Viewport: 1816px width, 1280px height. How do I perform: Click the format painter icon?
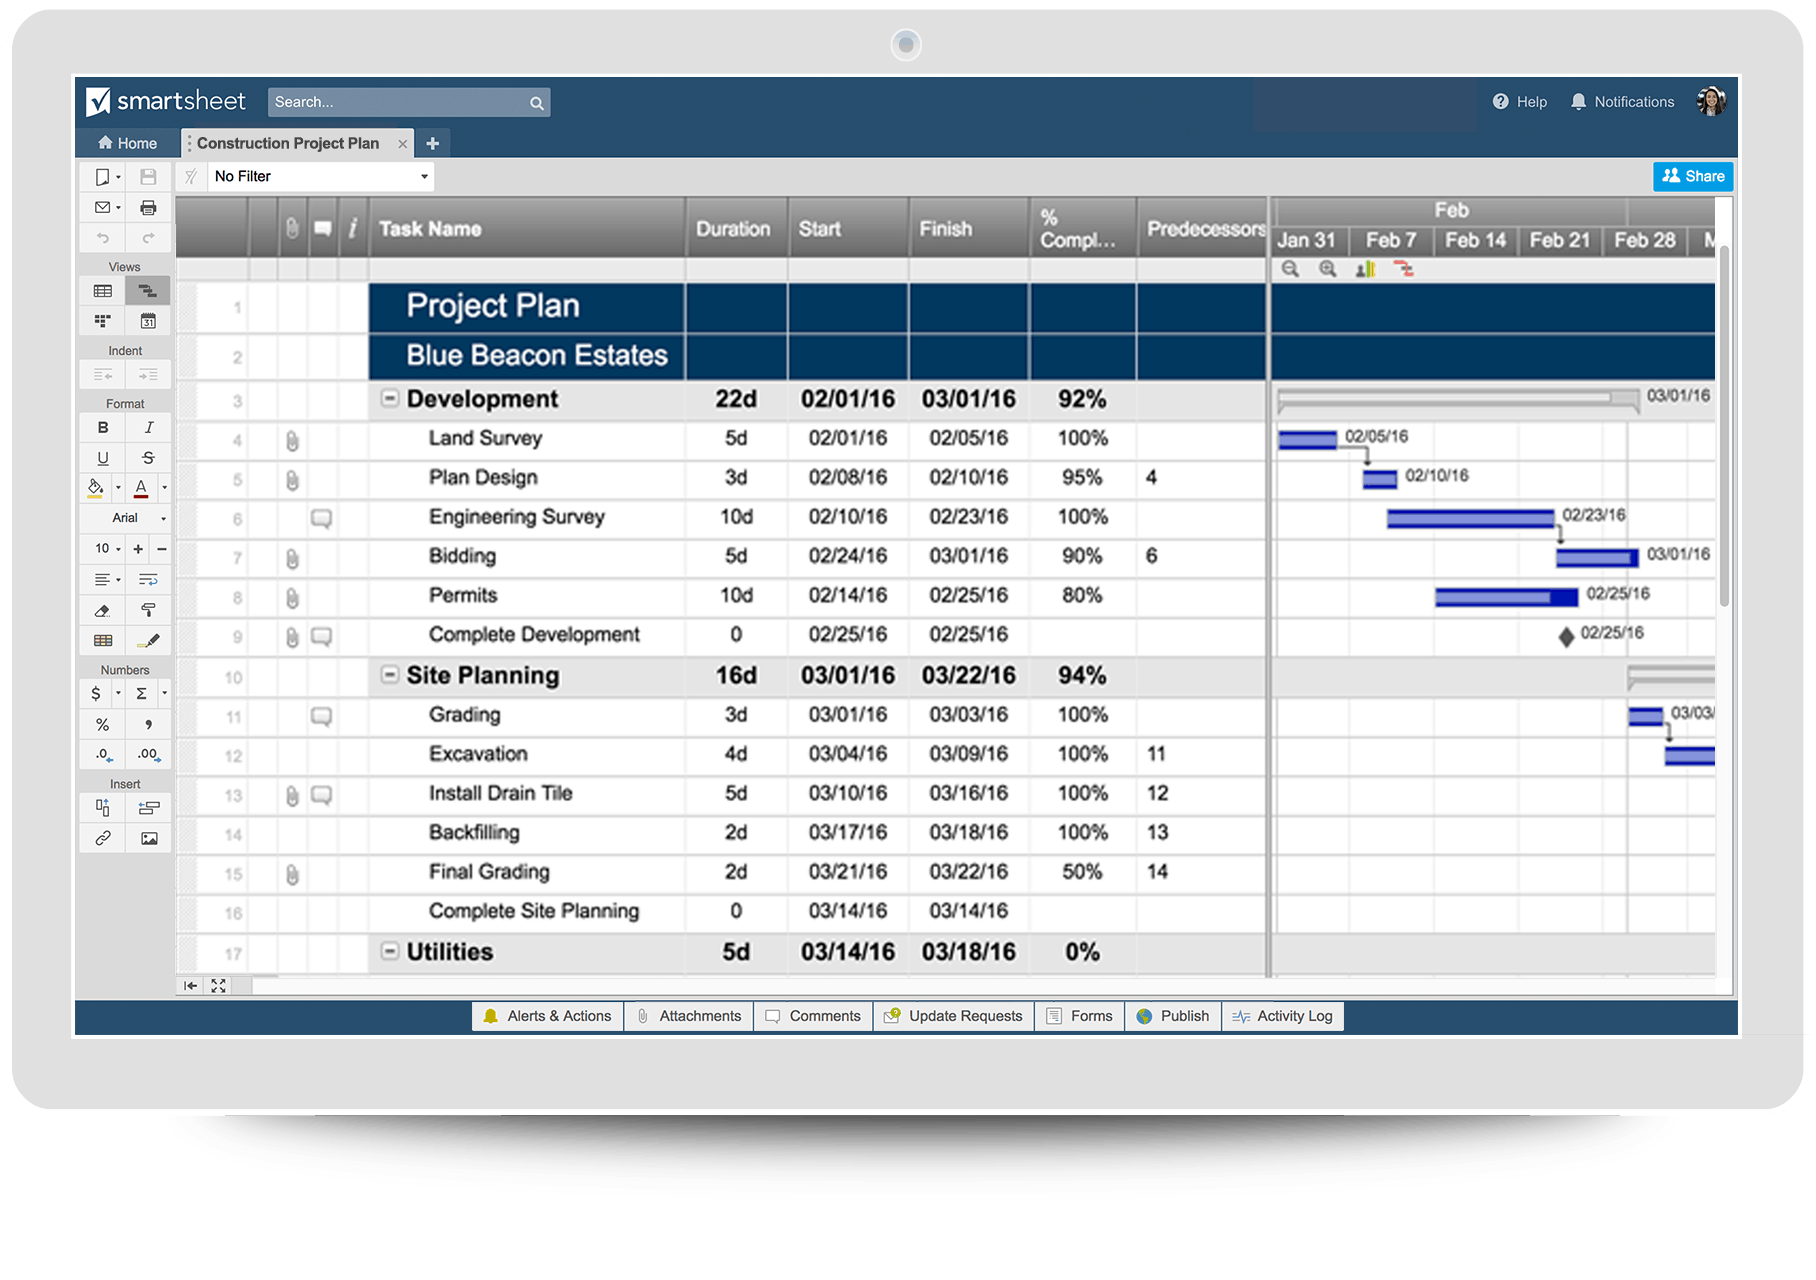click(148, 610)
